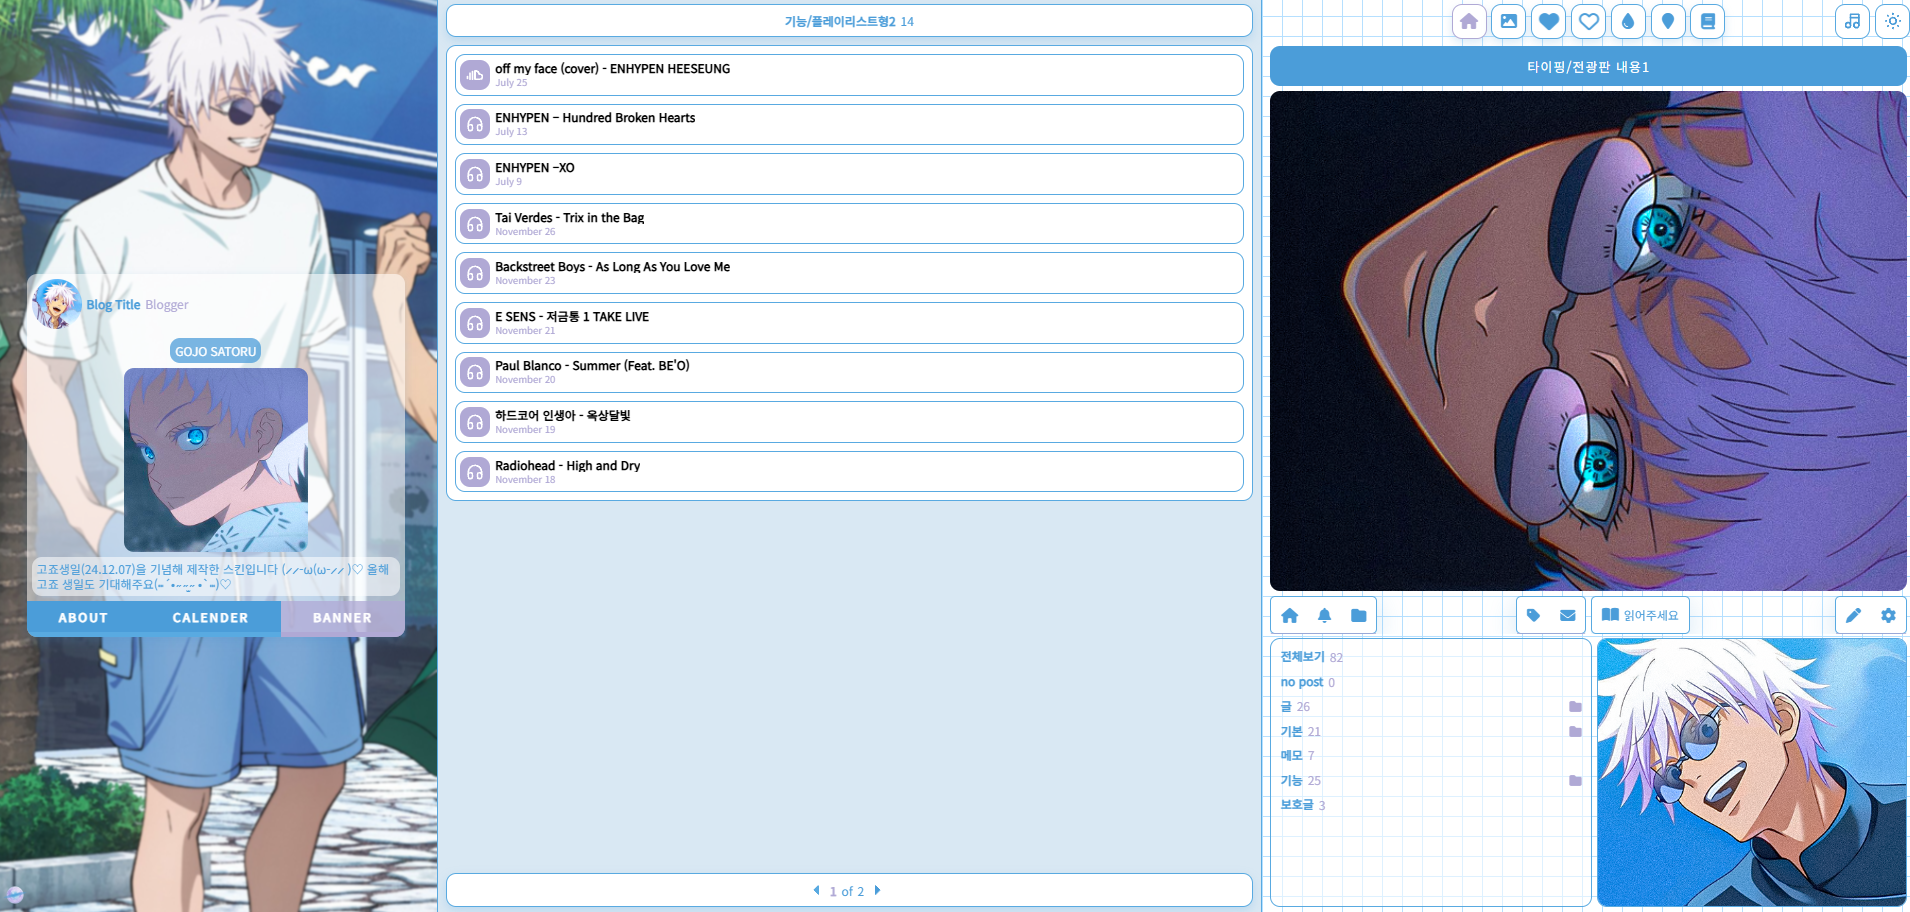
Task: Click headphone icon of E SENS track
Action: [474, 323]
